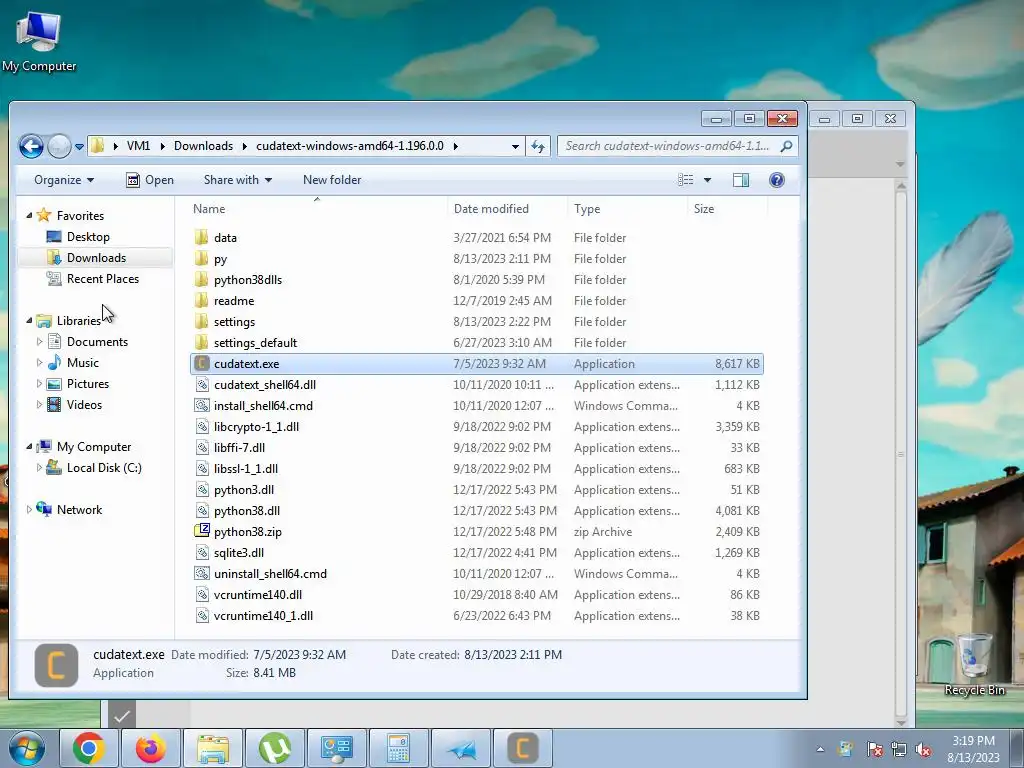
Task: Click the Refresh button in address bar
Action: [538, 146]
